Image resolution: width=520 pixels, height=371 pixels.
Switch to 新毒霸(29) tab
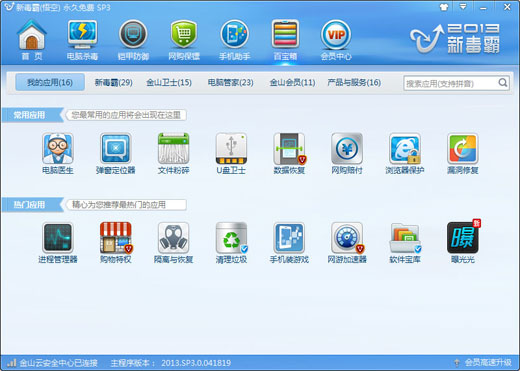click(x=114, y=82)
